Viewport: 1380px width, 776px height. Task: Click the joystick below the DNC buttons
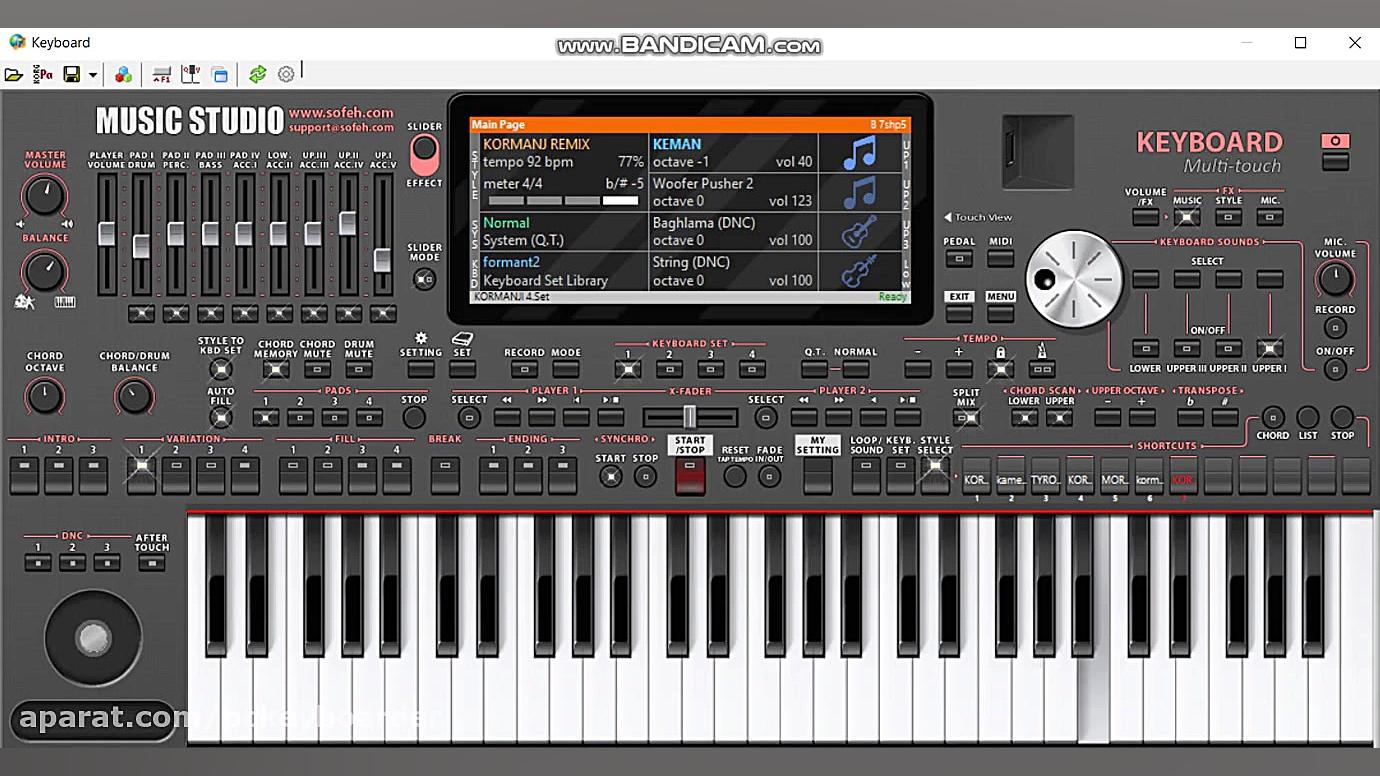coord(93,637)
